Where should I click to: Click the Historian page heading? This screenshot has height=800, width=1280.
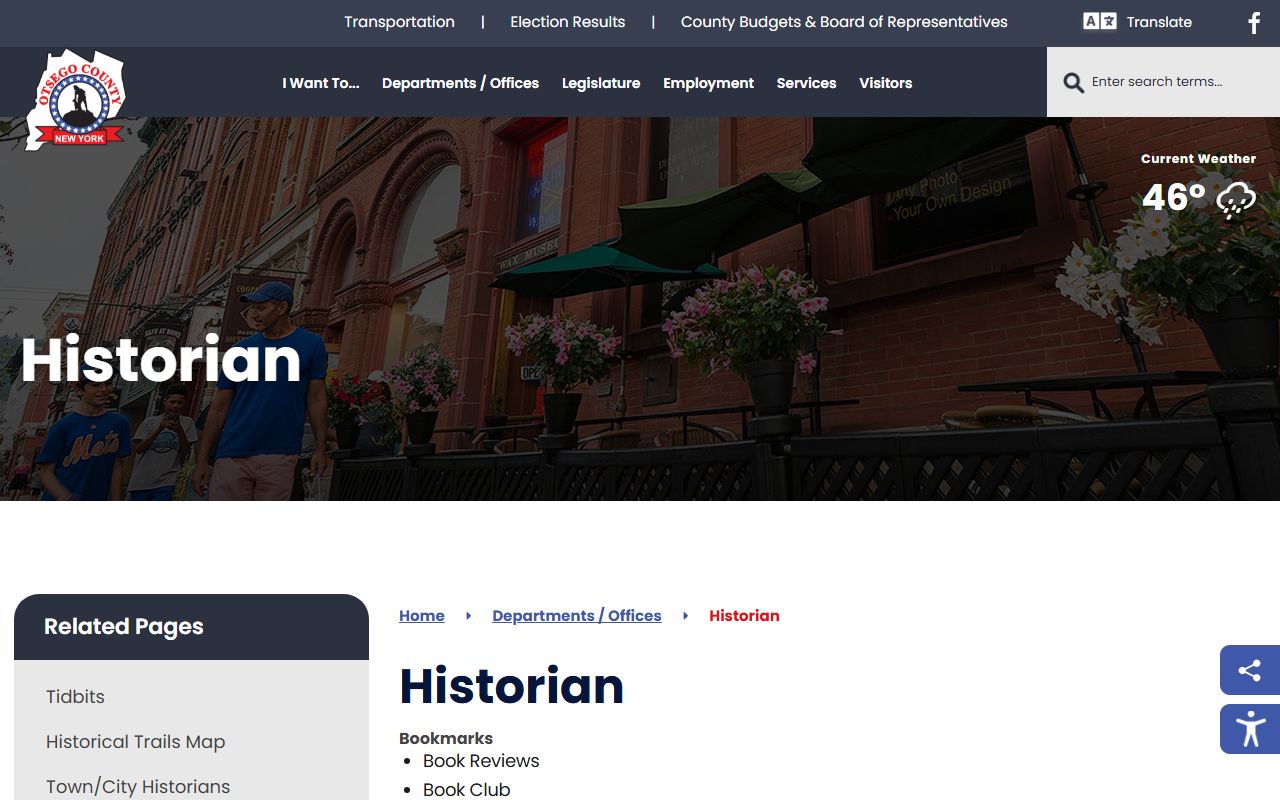[511, 686]
